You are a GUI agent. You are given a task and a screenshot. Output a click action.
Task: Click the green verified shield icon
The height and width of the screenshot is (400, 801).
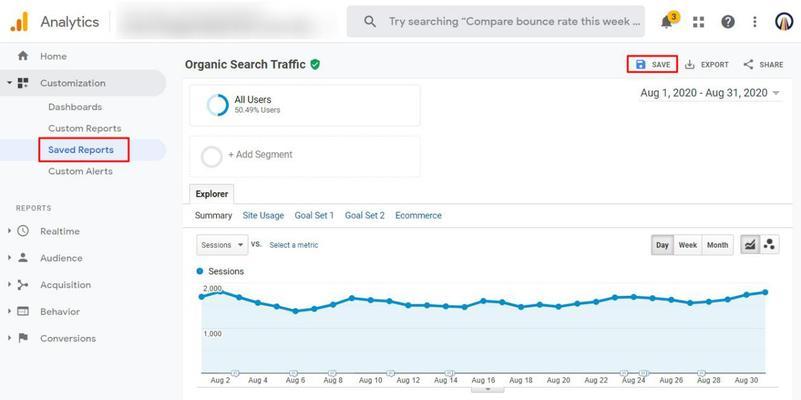(315, 64)
